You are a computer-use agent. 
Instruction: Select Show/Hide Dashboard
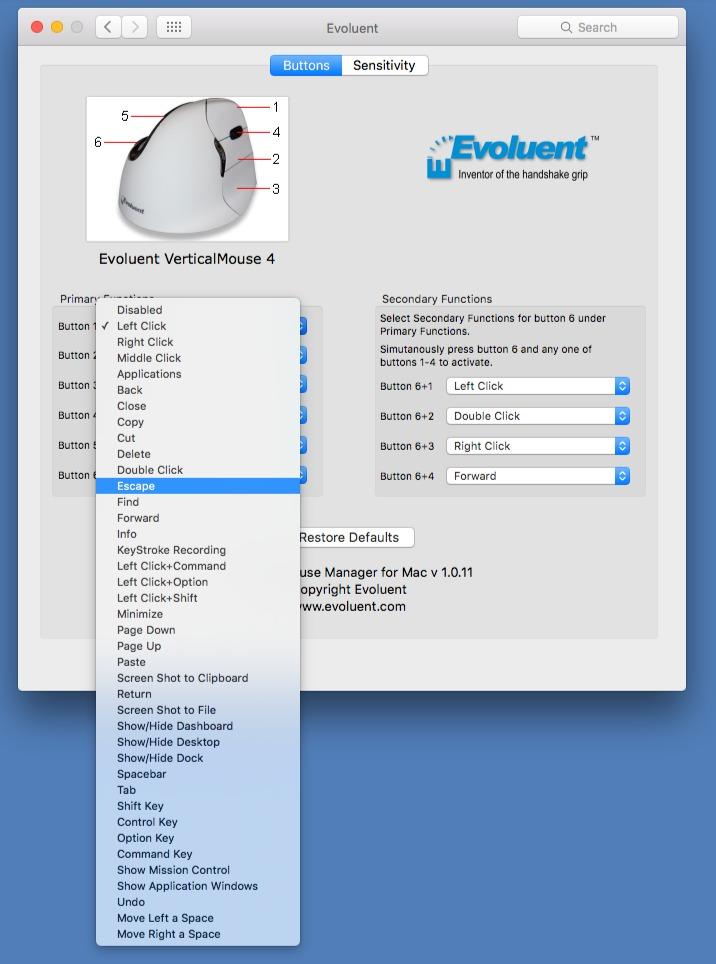click(198, 725)
